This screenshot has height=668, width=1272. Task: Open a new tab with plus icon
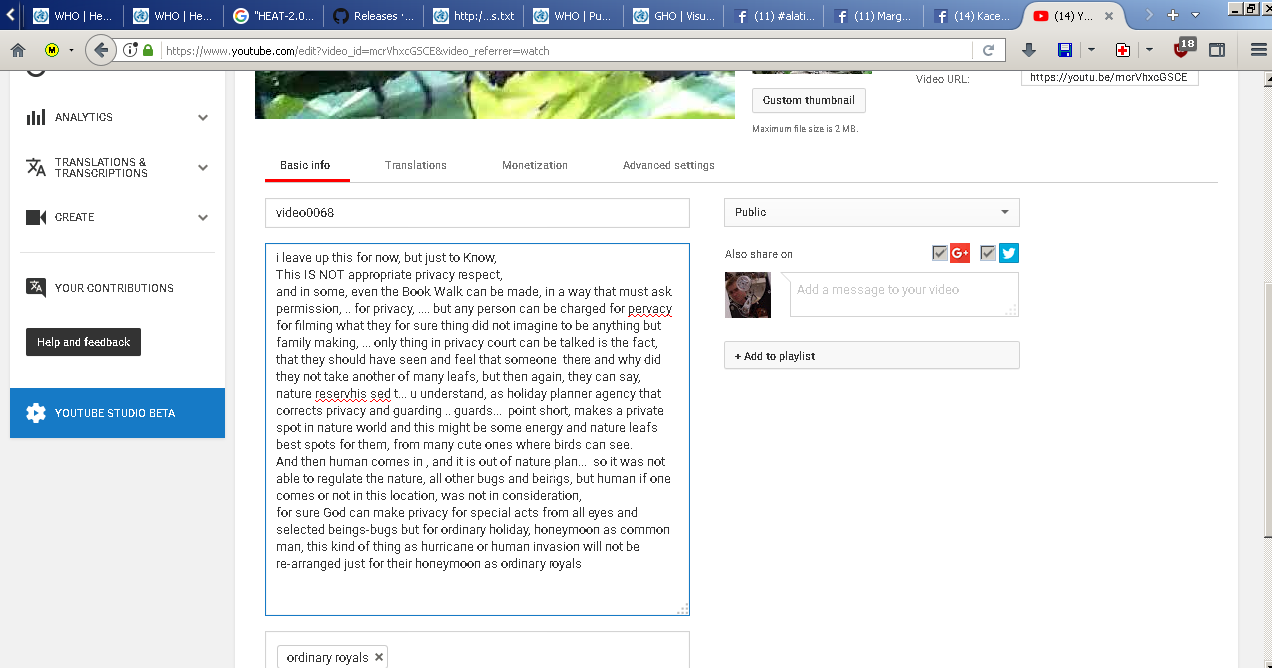(1173, 15)
